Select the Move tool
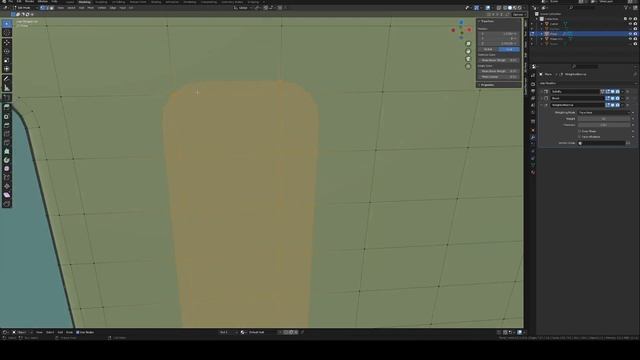This screenshot has height=360, width=640. pyautogui.click(x=7, y=42)
